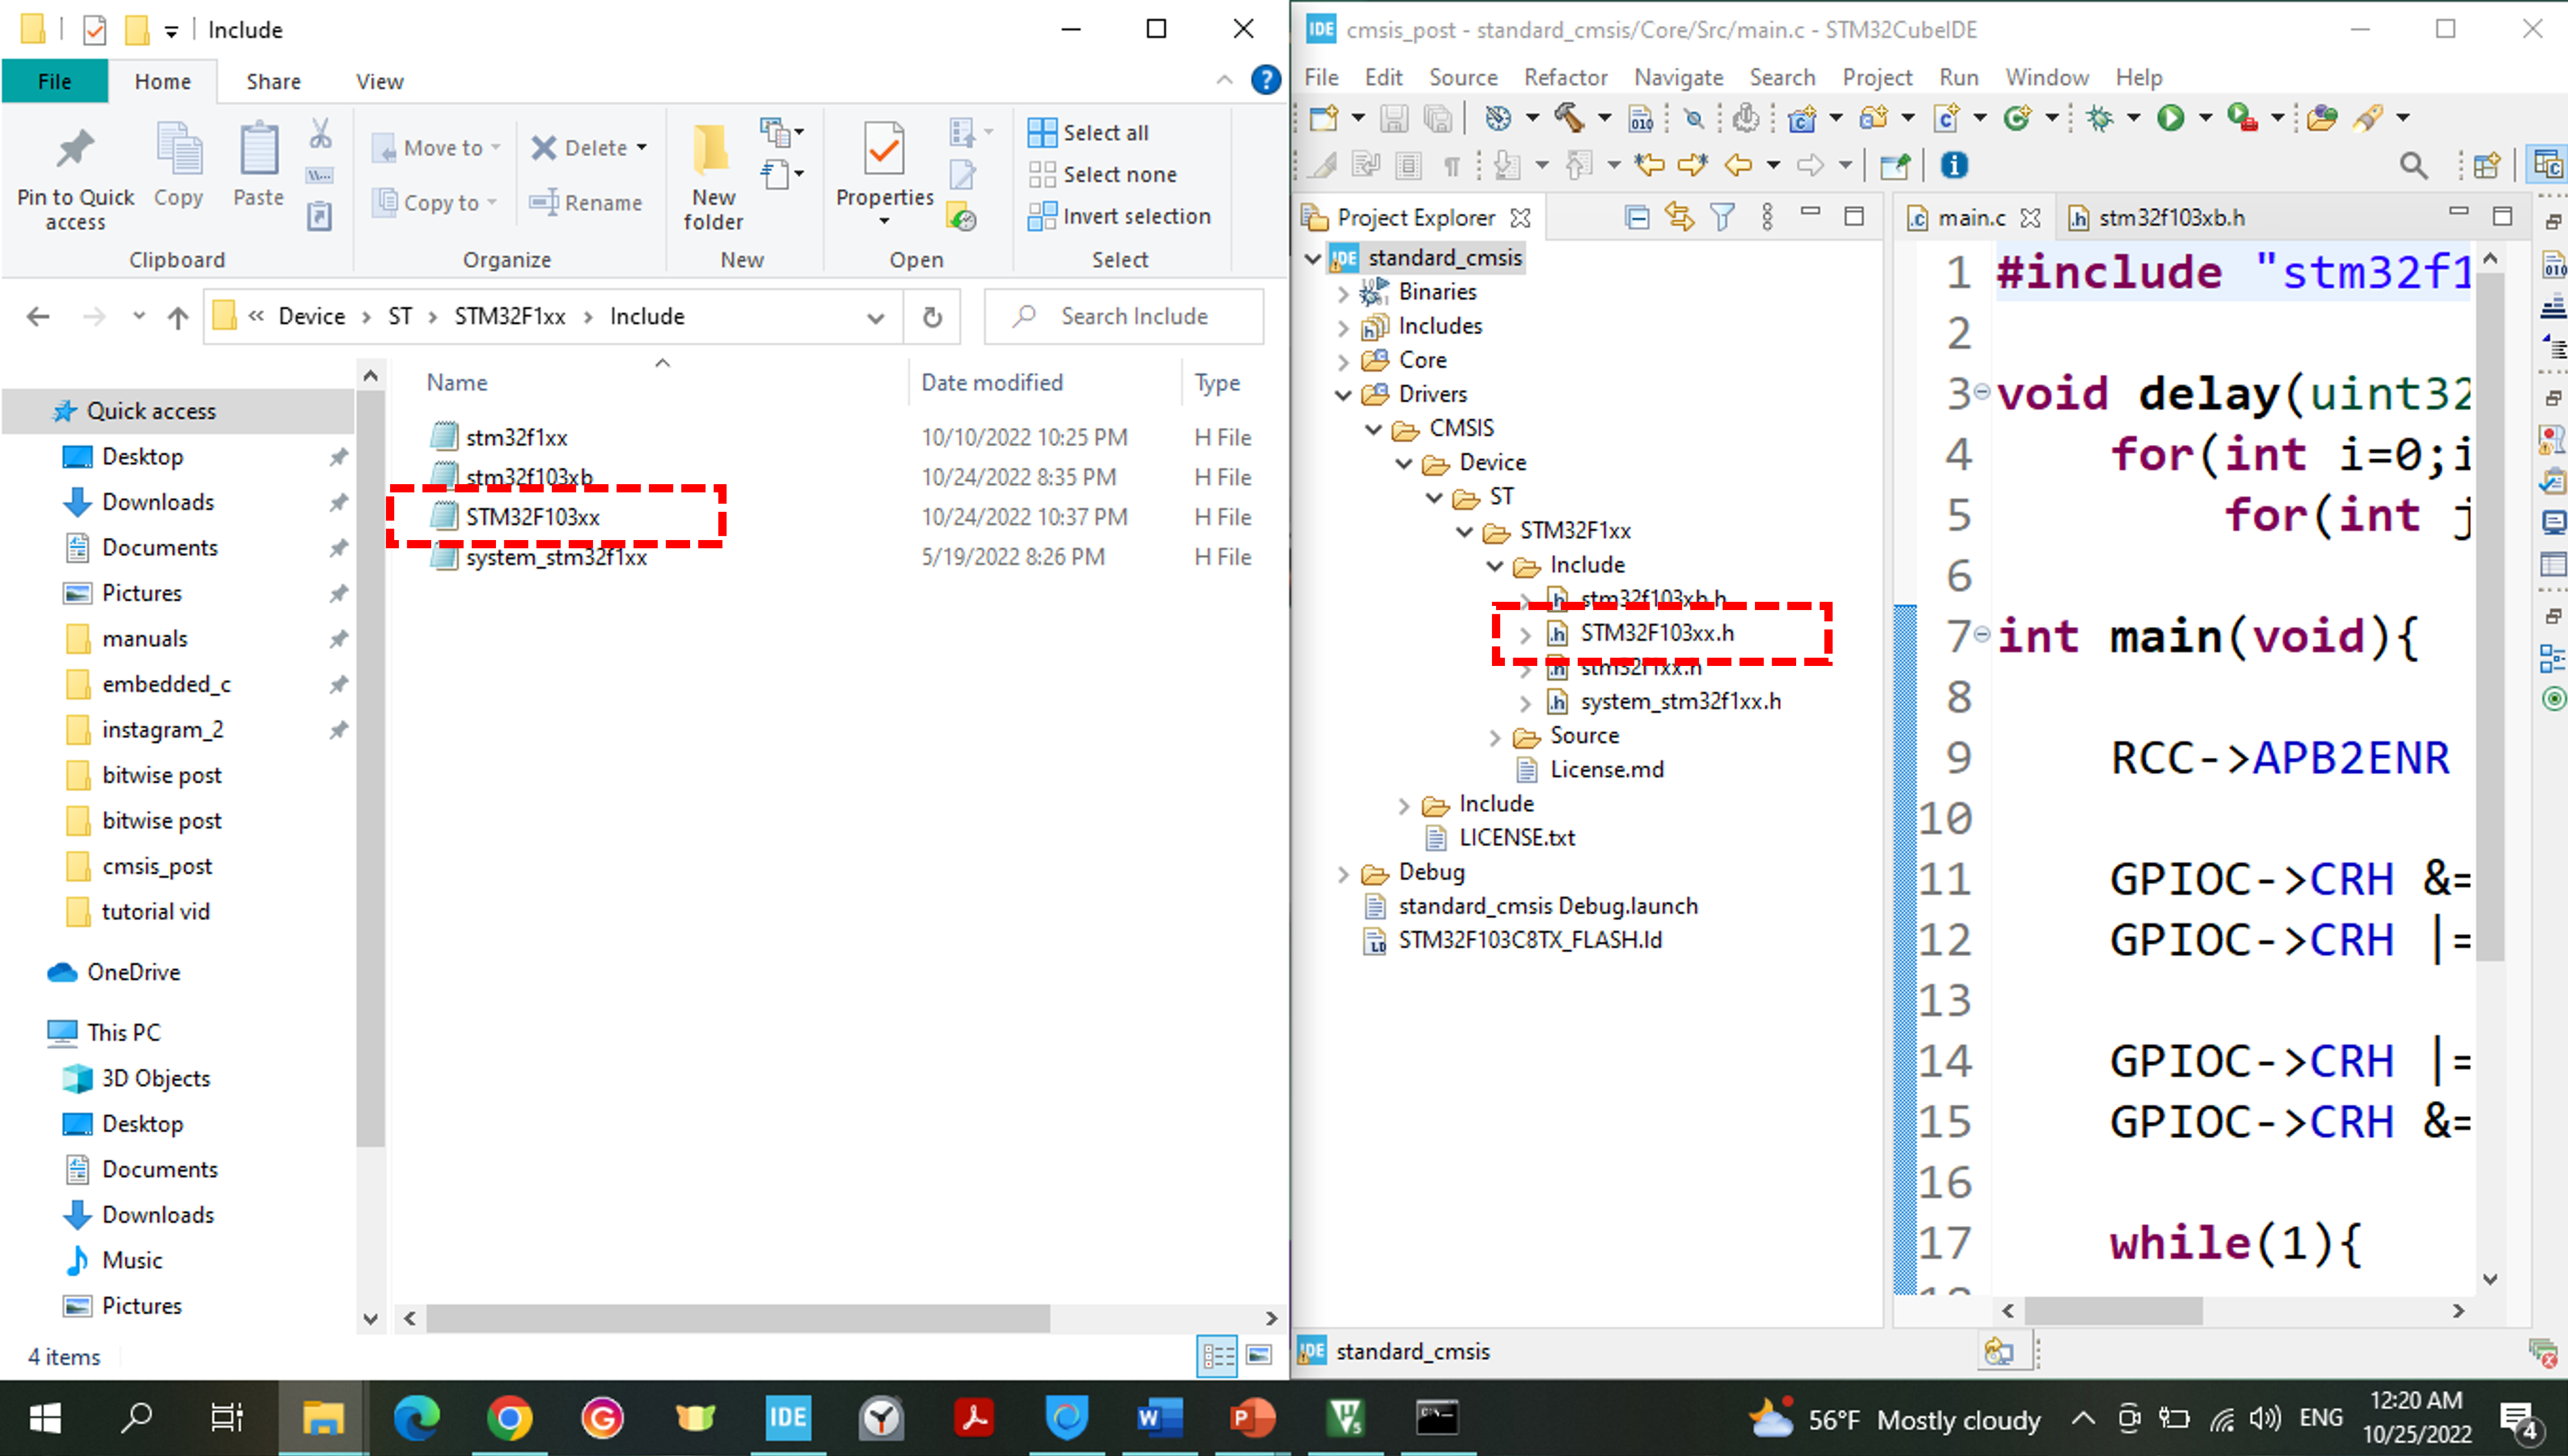2568x1456 pixels.
Task: Toggle the C/C++ perspective button
Action: pos(2547,165)
